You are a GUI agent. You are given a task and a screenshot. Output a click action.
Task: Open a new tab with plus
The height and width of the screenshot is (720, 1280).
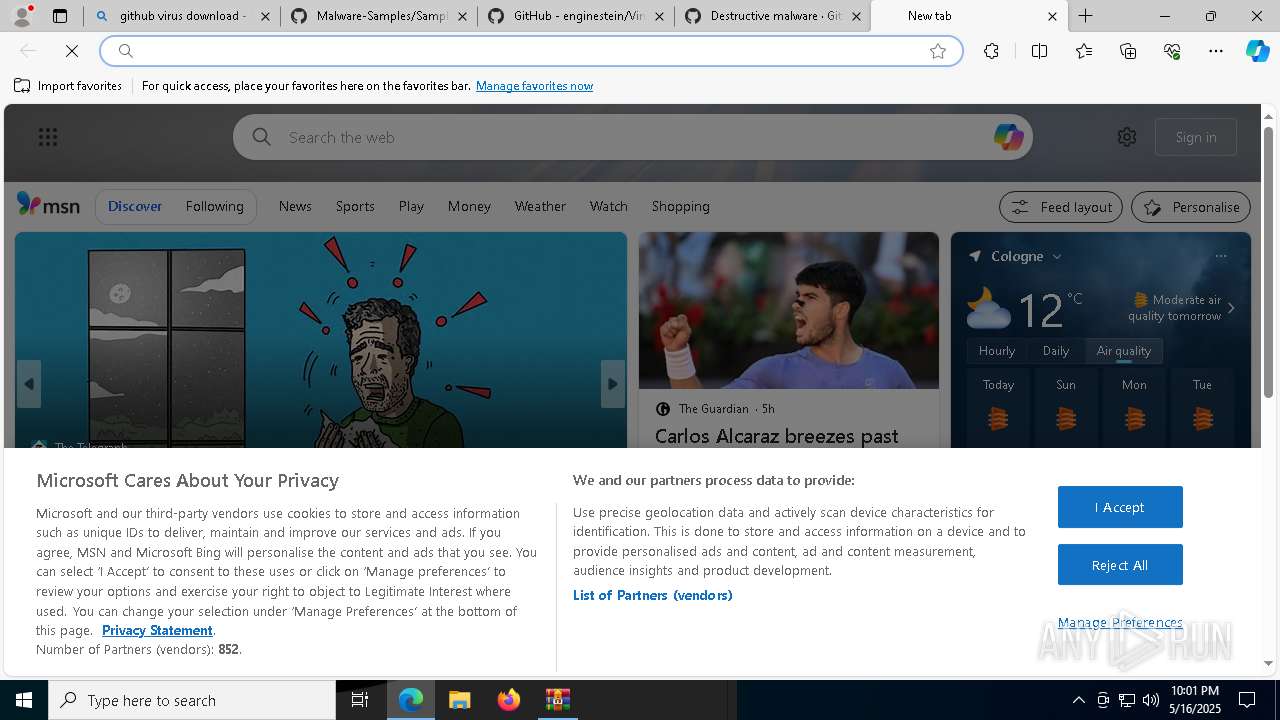pyautogui.click(x=1086, y=16)
